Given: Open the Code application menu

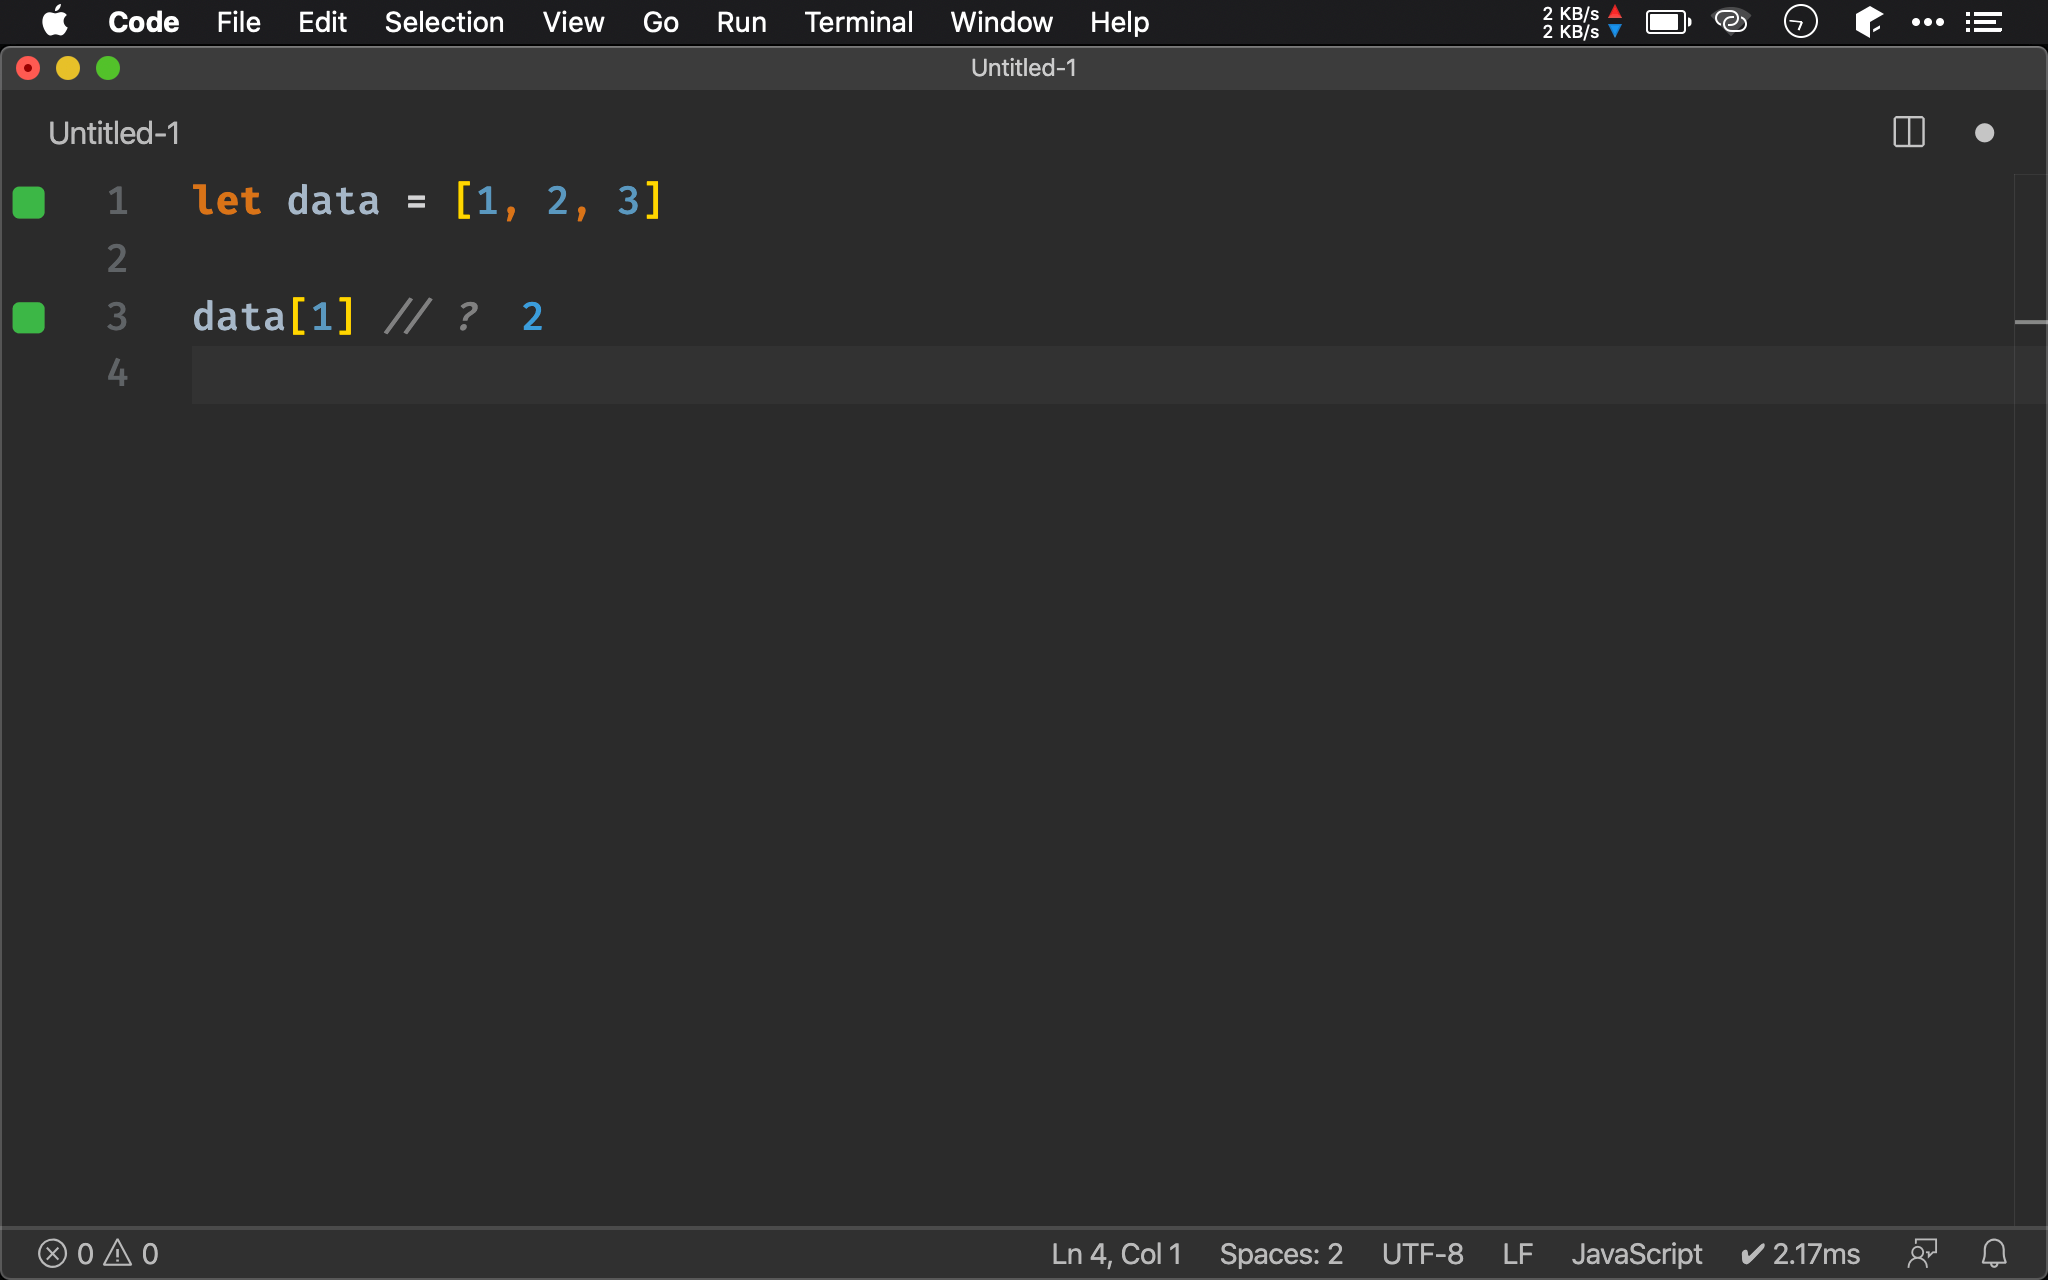Looking at the screenshot, I should (144, 22).
